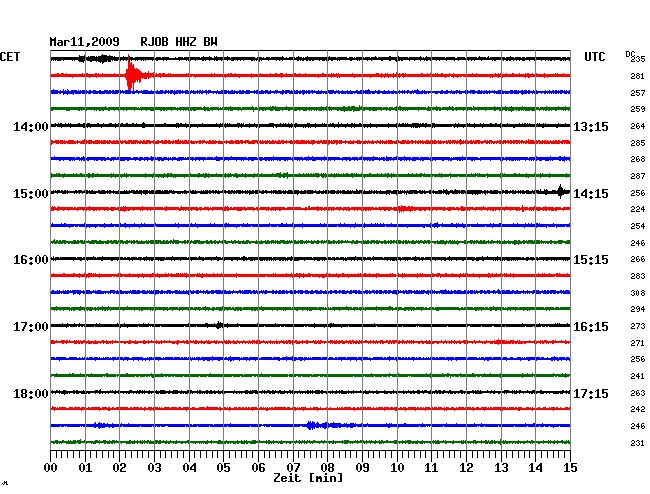Viewport: 650px width, 494px height.
Task: Click the "06" minute tick label
Action: pos(258,468)
